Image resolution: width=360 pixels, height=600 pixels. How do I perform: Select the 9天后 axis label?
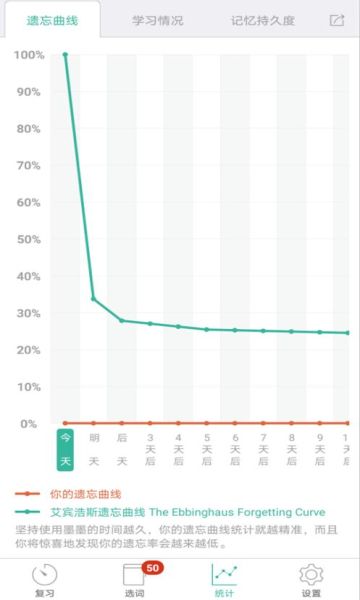pos(320,450)
